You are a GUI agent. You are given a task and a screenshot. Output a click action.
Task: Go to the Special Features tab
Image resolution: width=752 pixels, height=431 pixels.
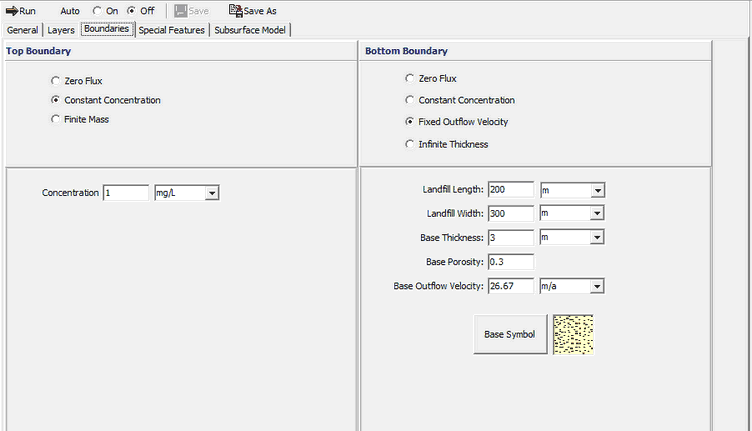pos(172,30)
